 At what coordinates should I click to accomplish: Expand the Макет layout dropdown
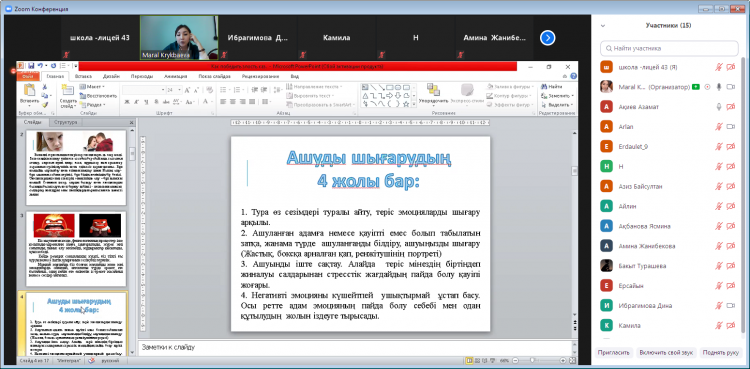coord(93,87)
